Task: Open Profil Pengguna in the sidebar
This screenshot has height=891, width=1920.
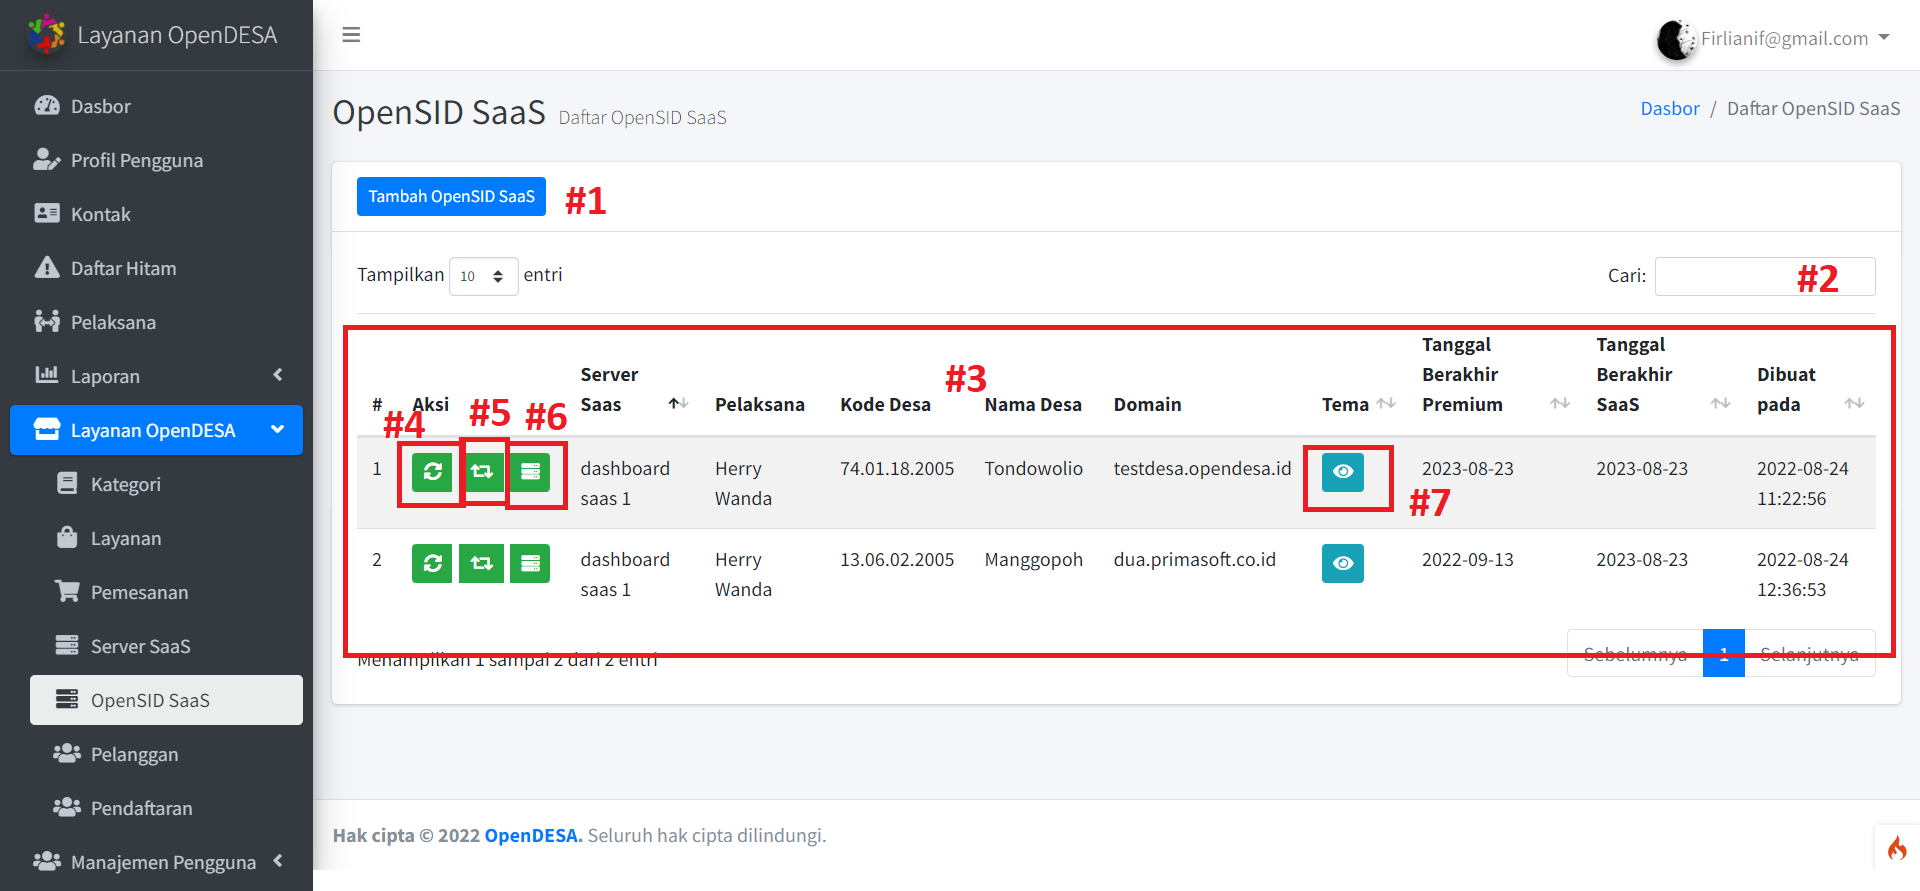Action: (156, 160)
